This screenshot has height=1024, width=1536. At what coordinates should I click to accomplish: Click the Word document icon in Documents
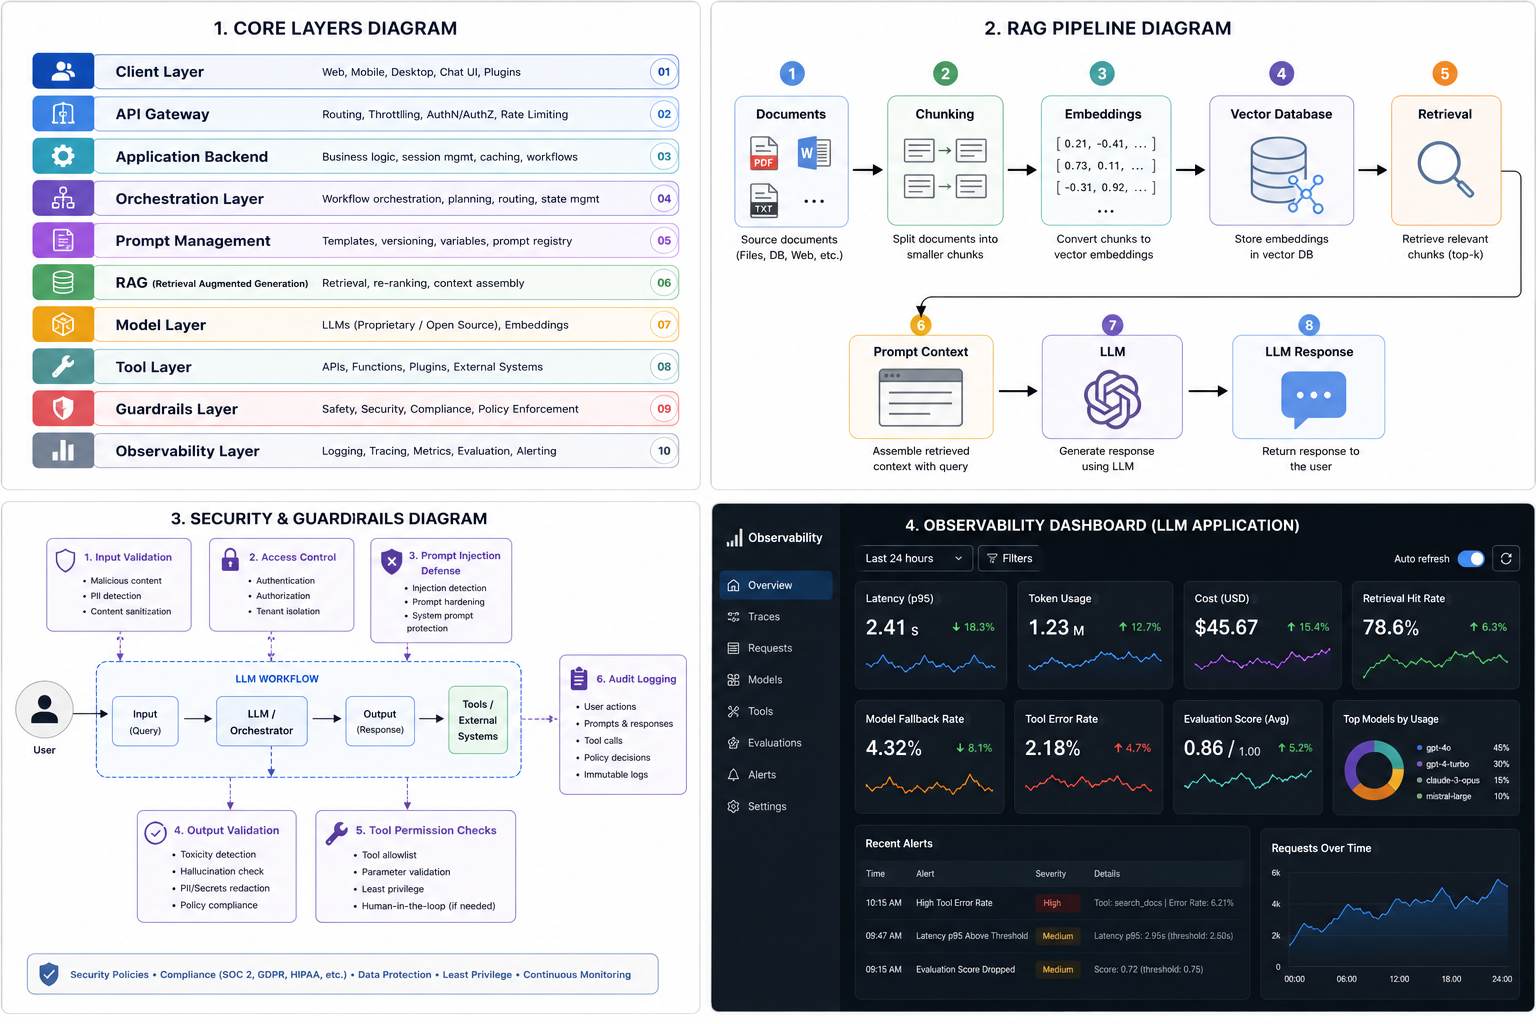click(814, 153)
